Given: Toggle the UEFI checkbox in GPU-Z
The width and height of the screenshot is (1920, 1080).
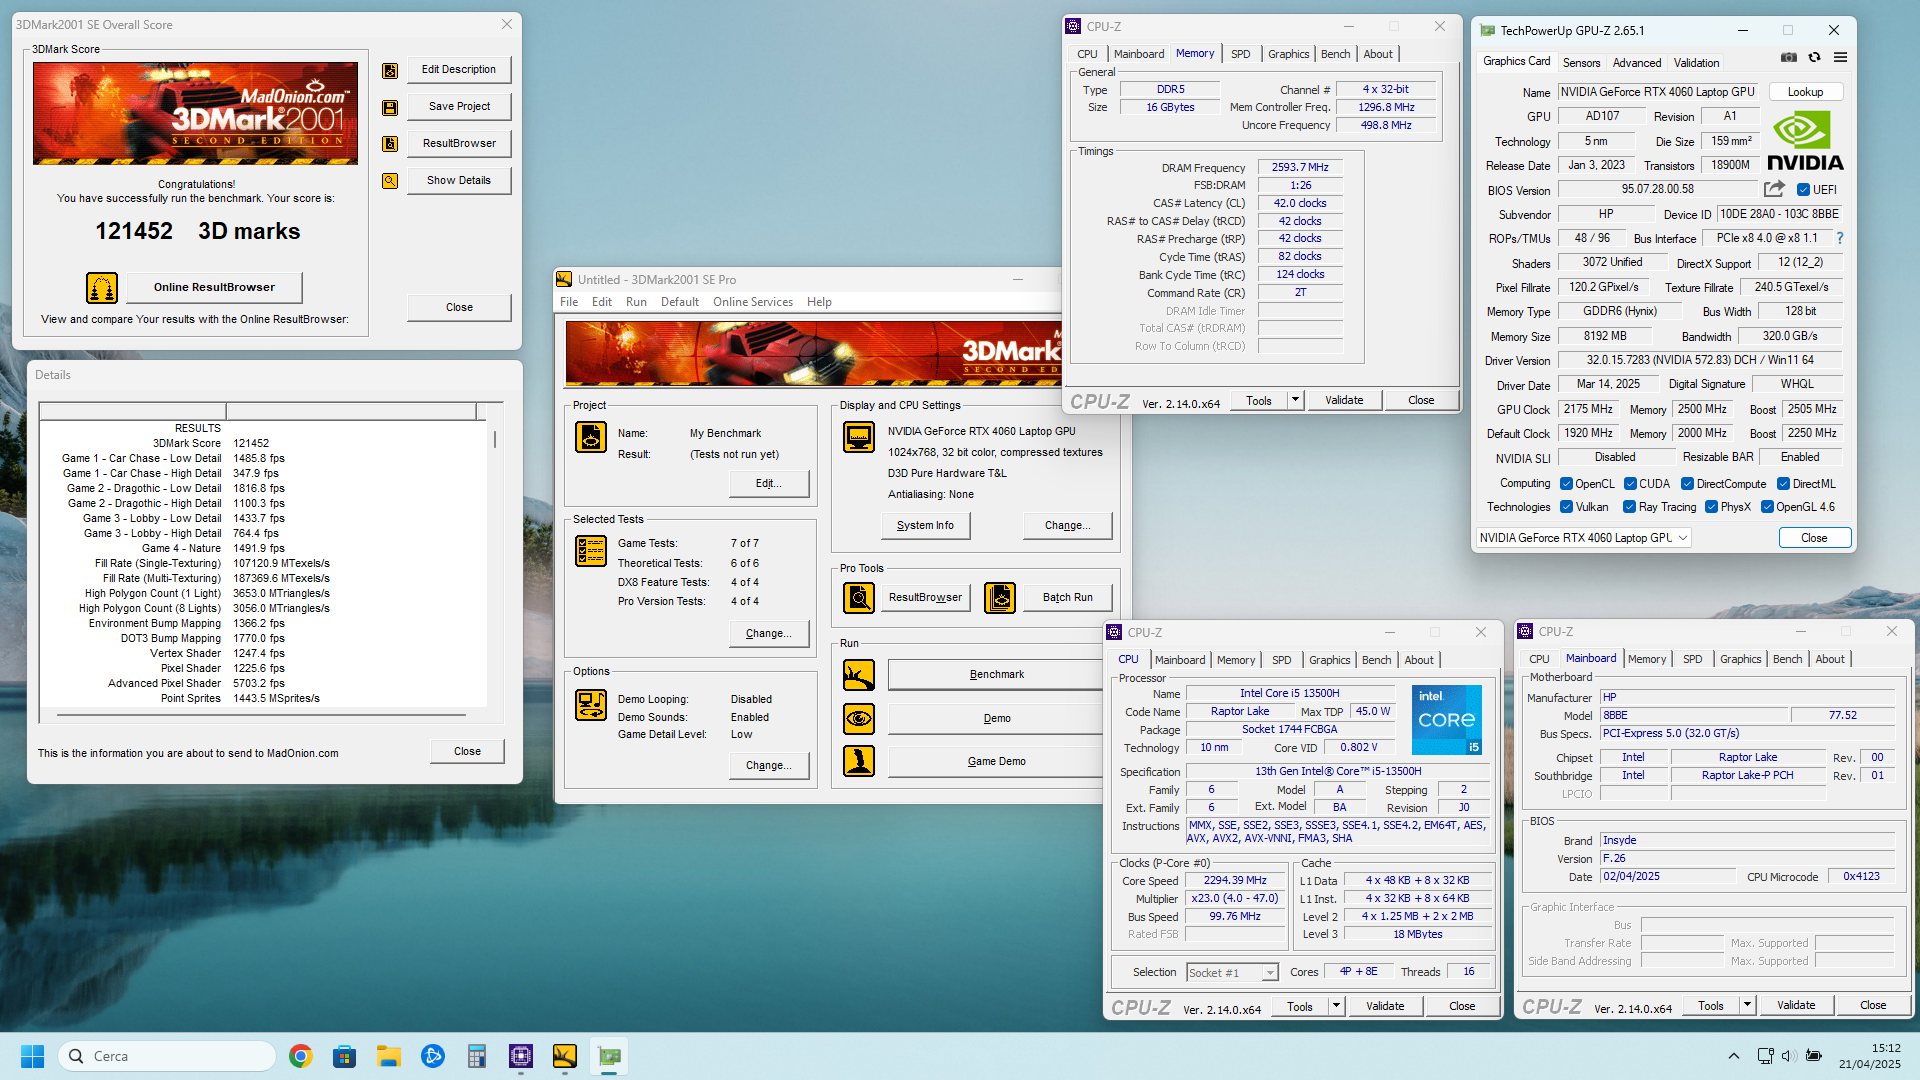Looking at the screenshot, I should click(1803, 190).
